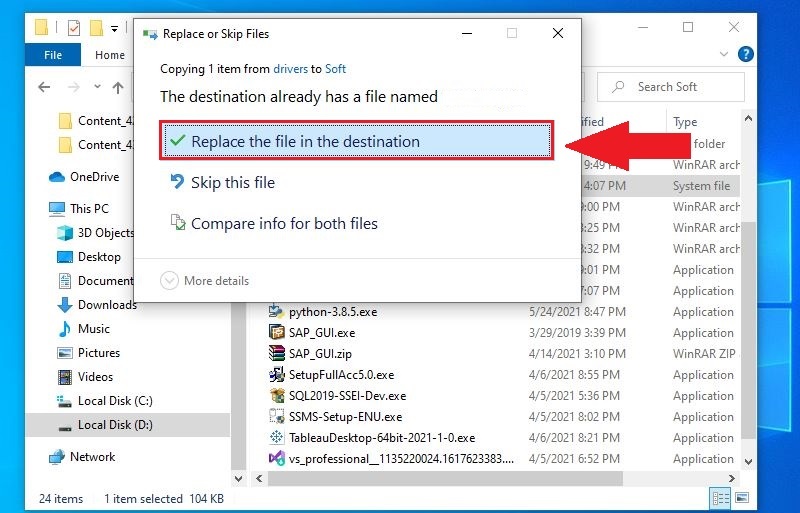Image resolution: width=800 pixels, height=513 pixels.
Task: Select the SAP_GUI.zip archive
Action: click(320, 354)
